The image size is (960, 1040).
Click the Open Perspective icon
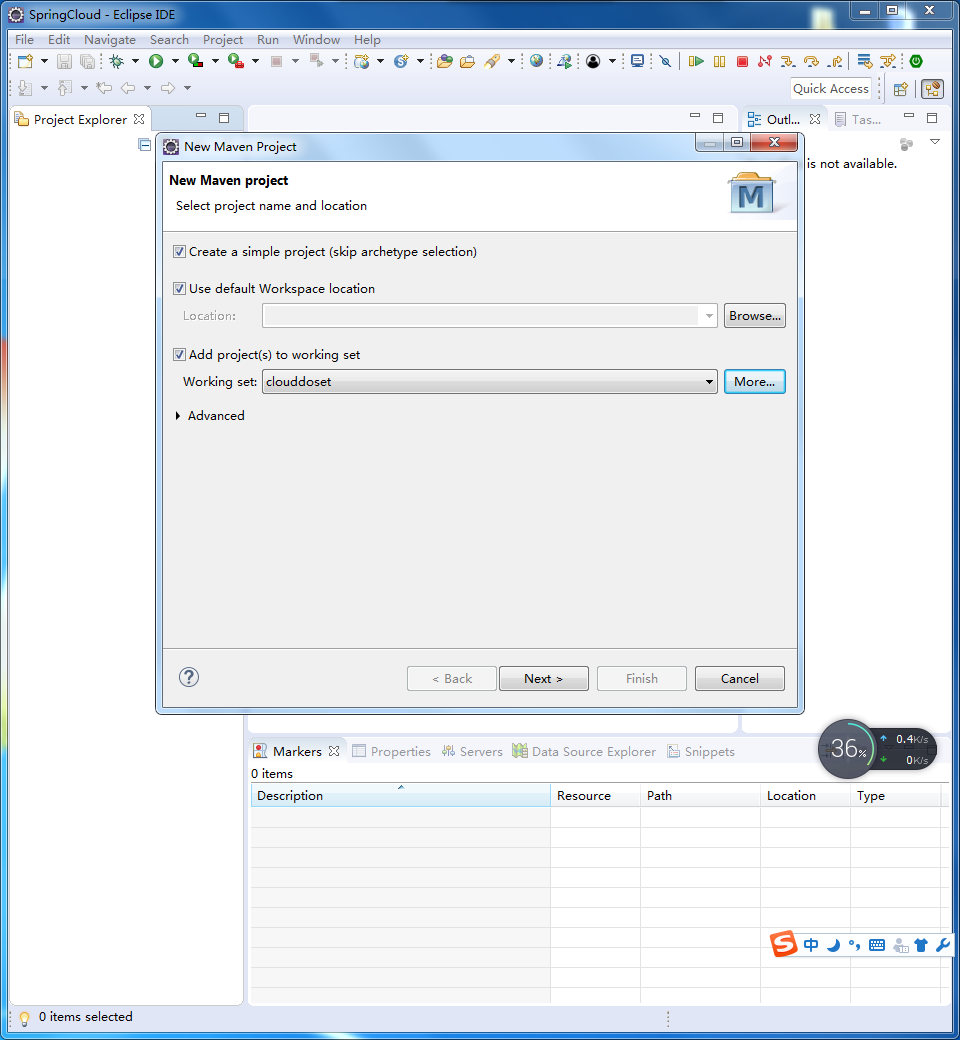(900, 89)
